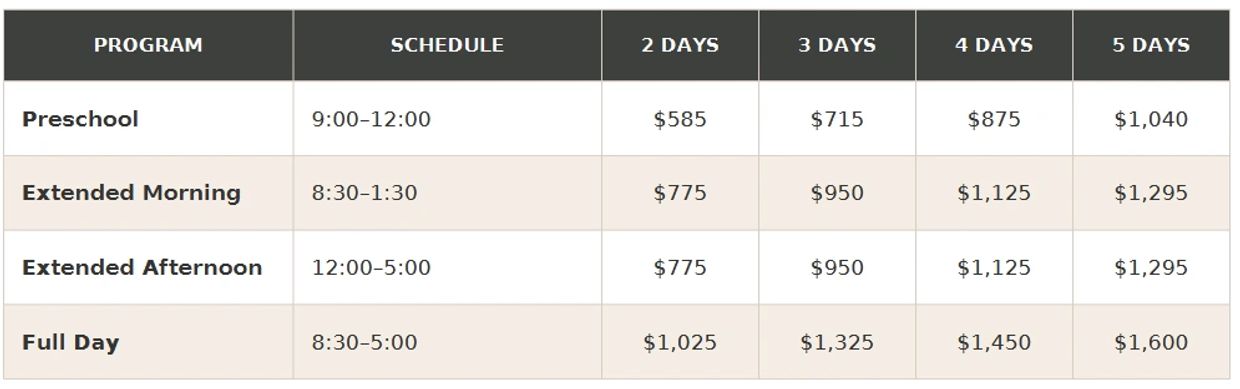The width and height of the screenshot is (1240, 389).
Task: Select the 3 DAYS column header
Action: 837,45
